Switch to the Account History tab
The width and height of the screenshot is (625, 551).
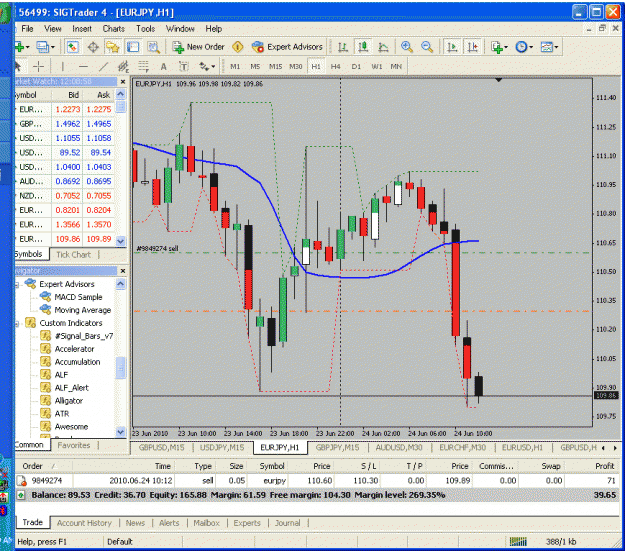(84, 523)
